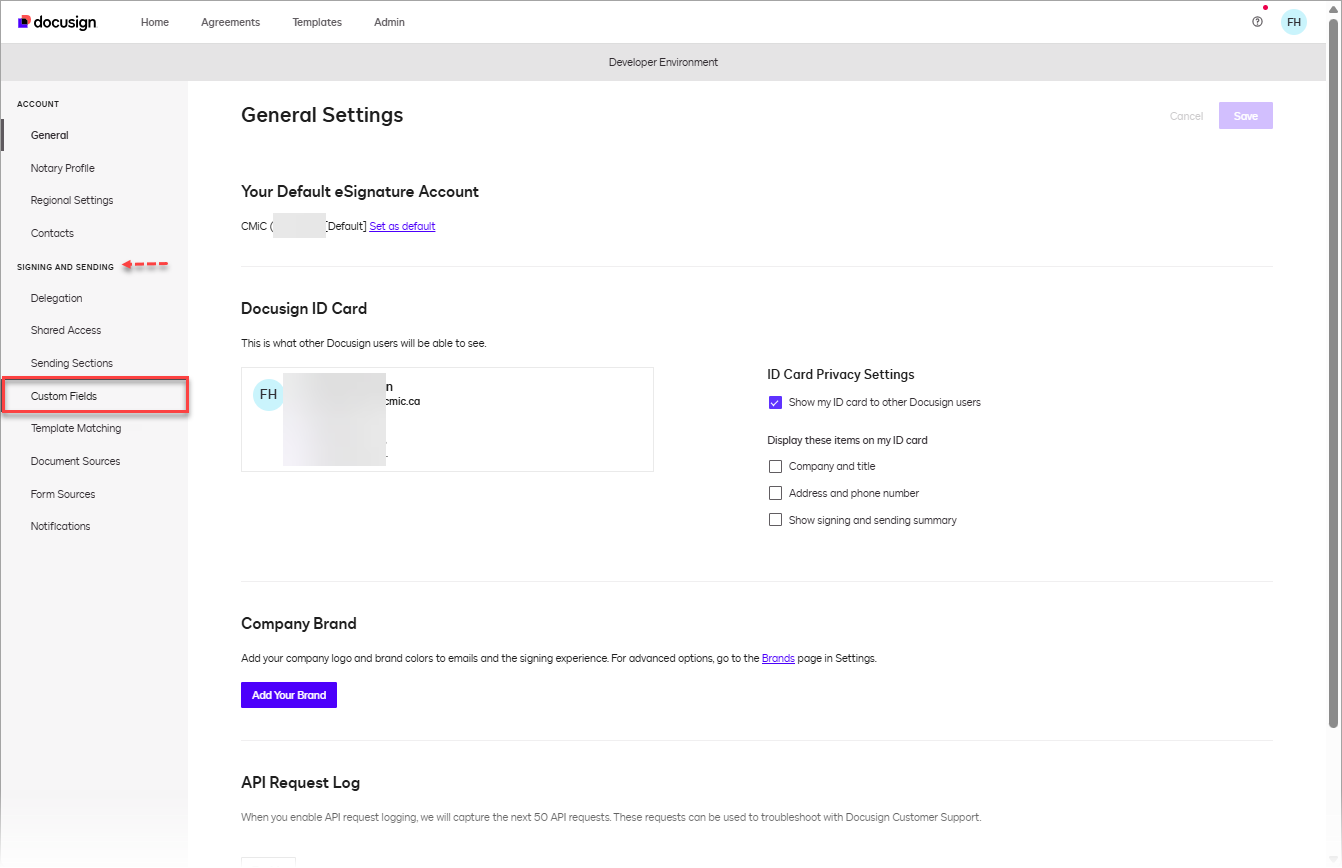
Task: Check Address and phone number
Action: 775,493
